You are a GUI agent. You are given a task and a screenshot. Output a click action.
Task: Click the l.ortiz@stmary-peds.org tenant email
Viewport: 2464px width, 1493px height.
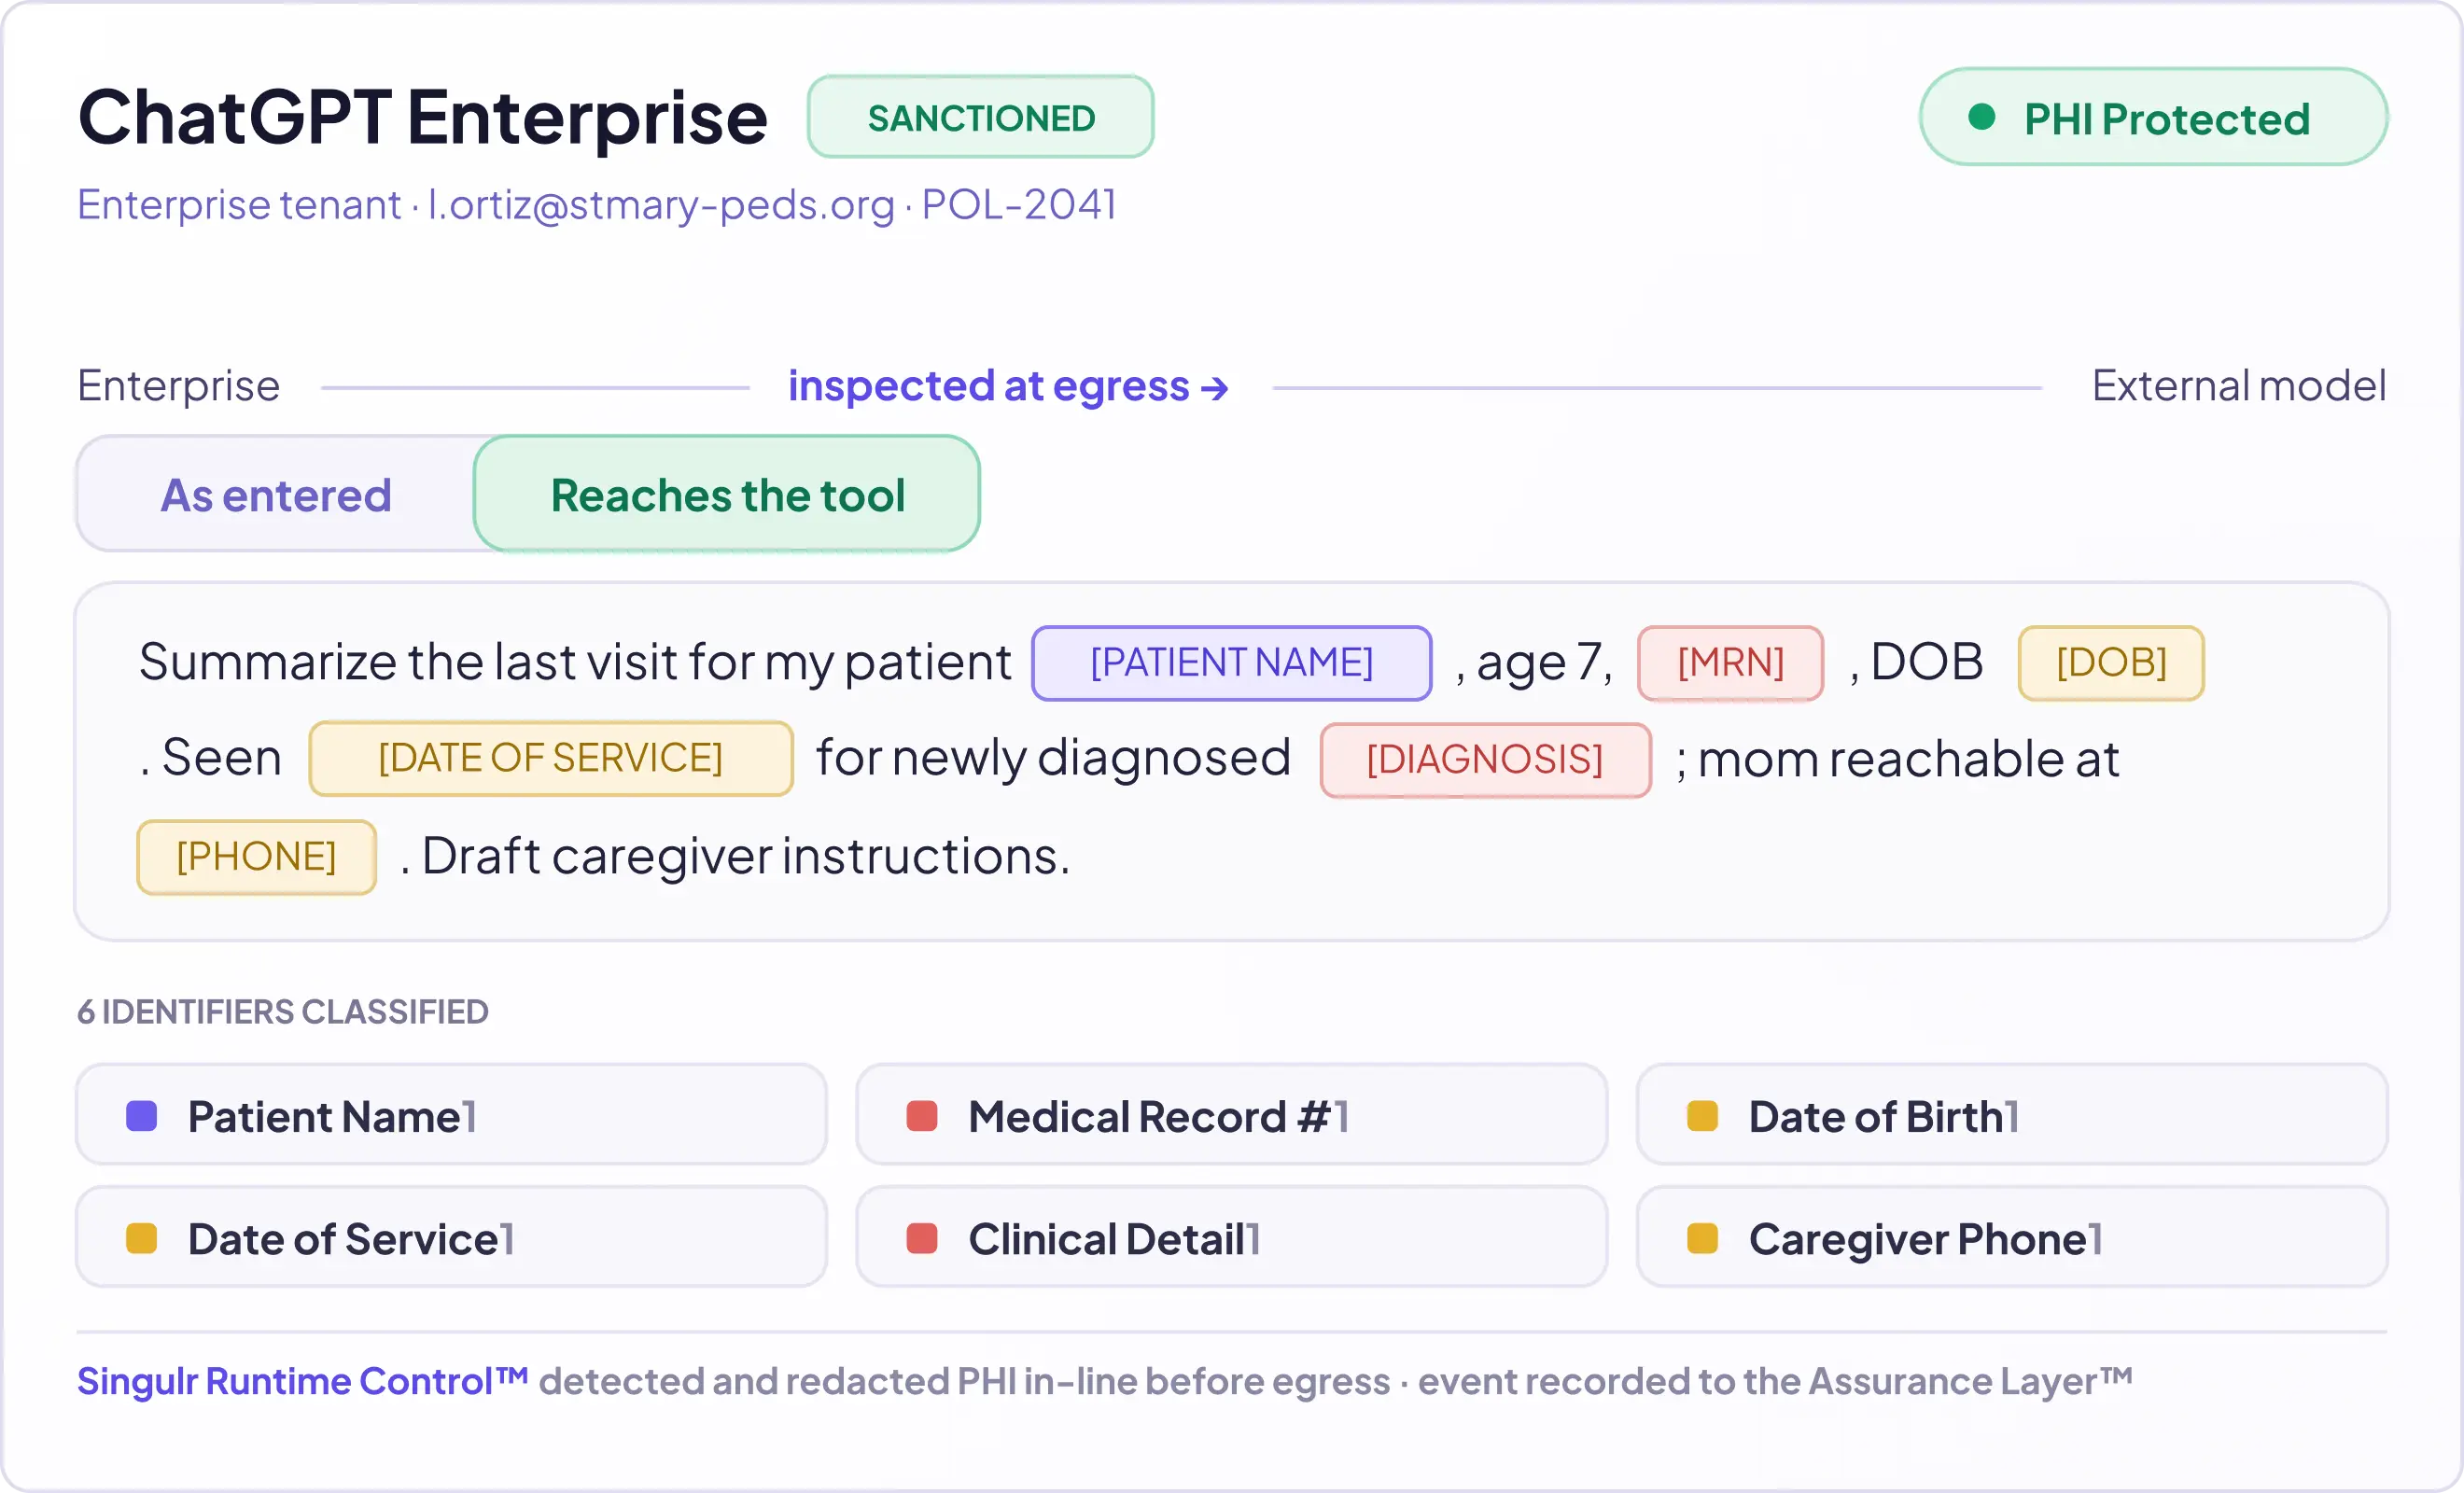(x=661, y=205)
